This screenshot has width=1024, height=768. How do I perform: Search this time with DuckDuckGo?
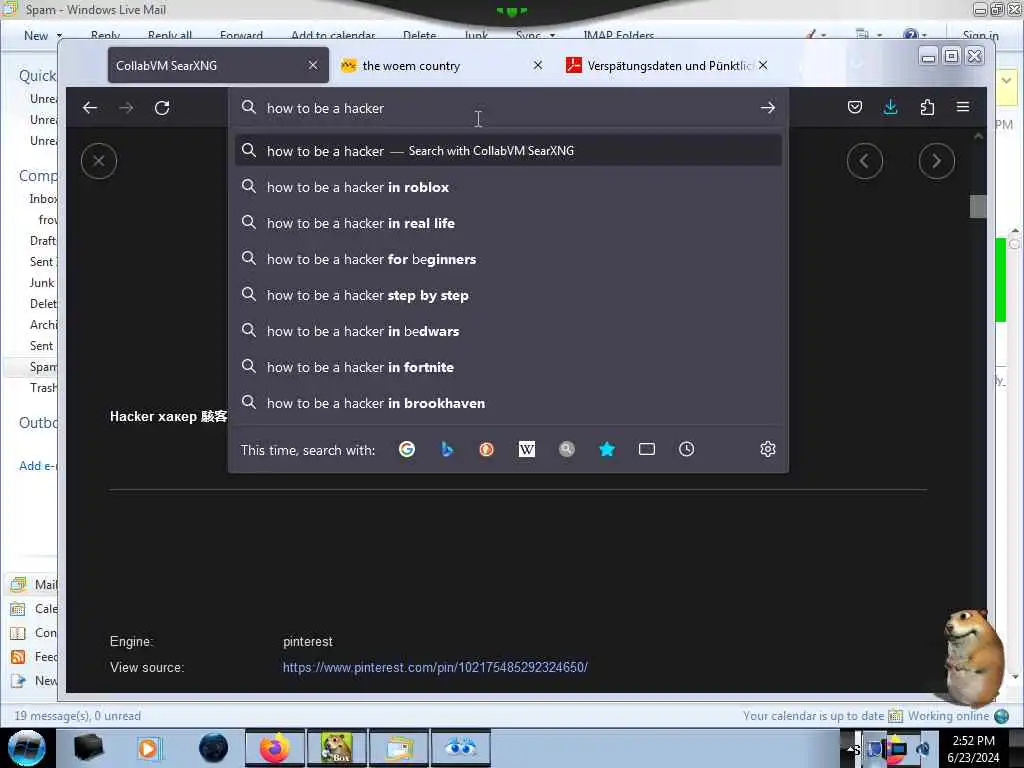[487, 449]
